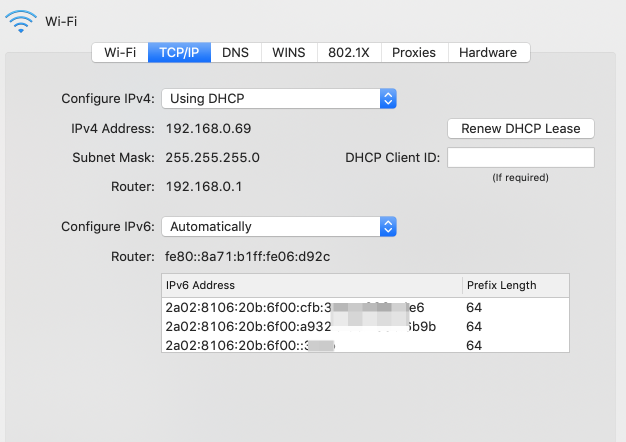626x442 pixels.
Task: Select the TCP/IP tab
Action: point(179,52)
